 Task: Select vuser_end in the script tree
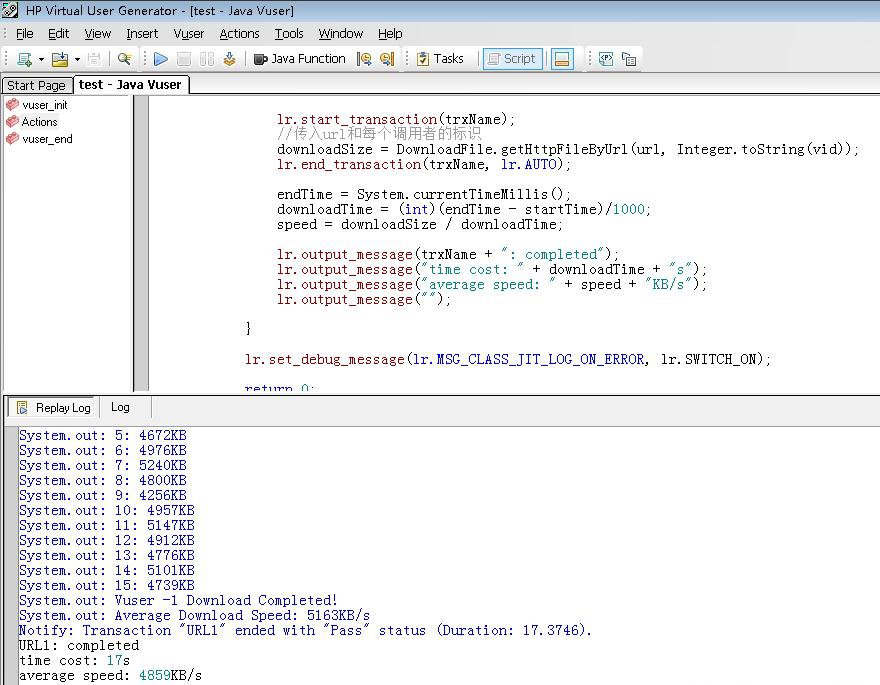tap(47, 139)
